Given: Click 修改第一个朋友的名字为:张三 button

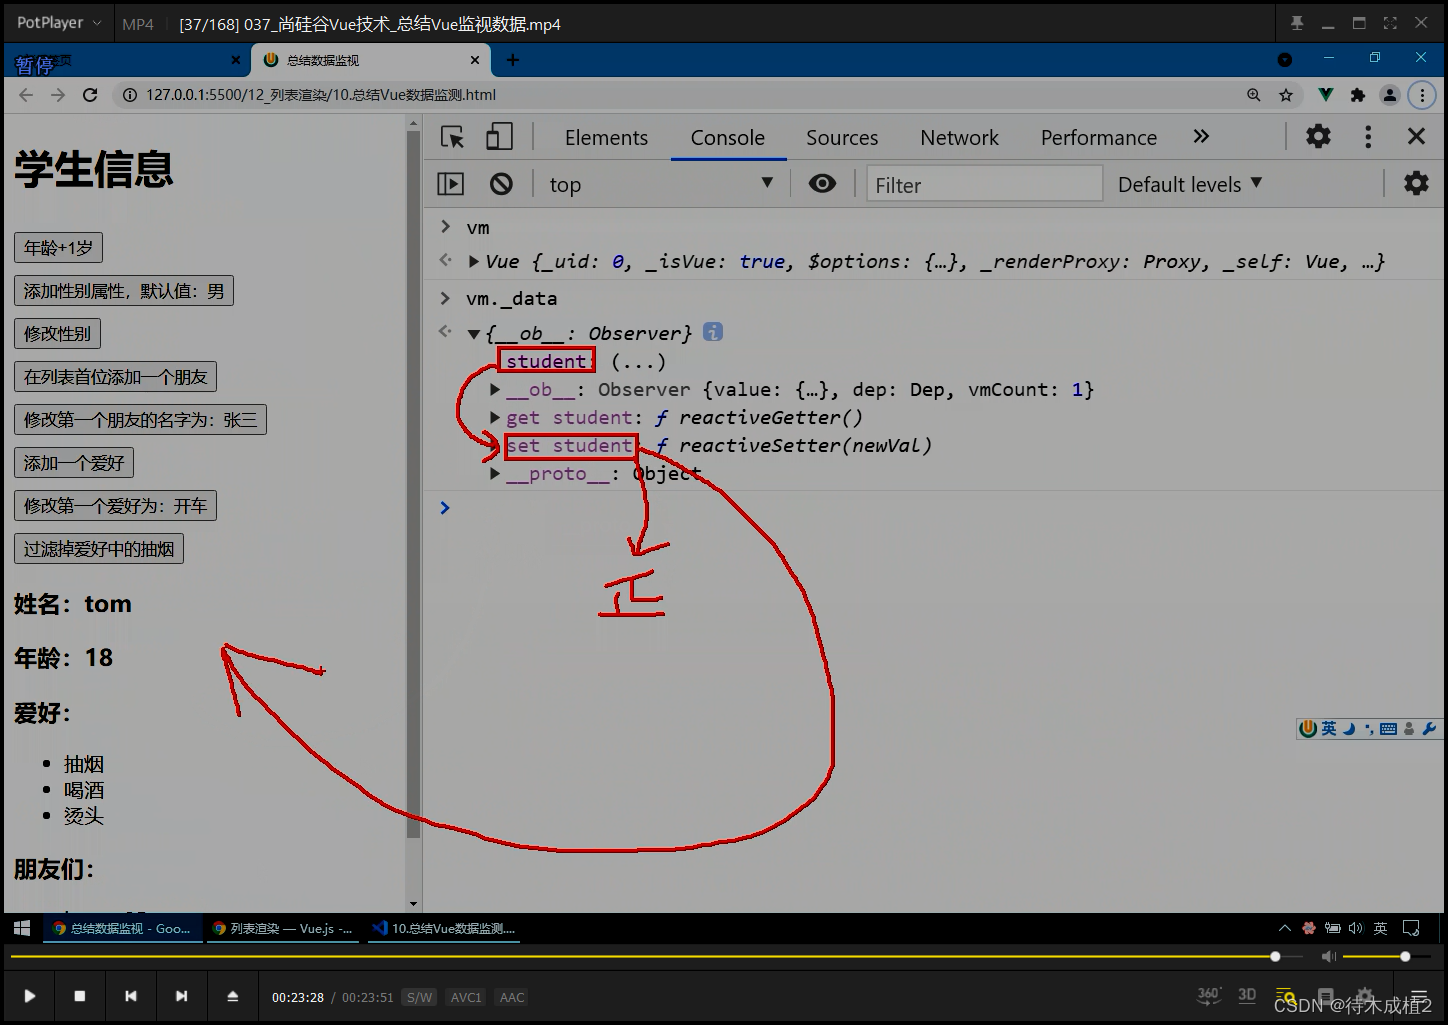Looking at the screenshot, I should (140, 420).
